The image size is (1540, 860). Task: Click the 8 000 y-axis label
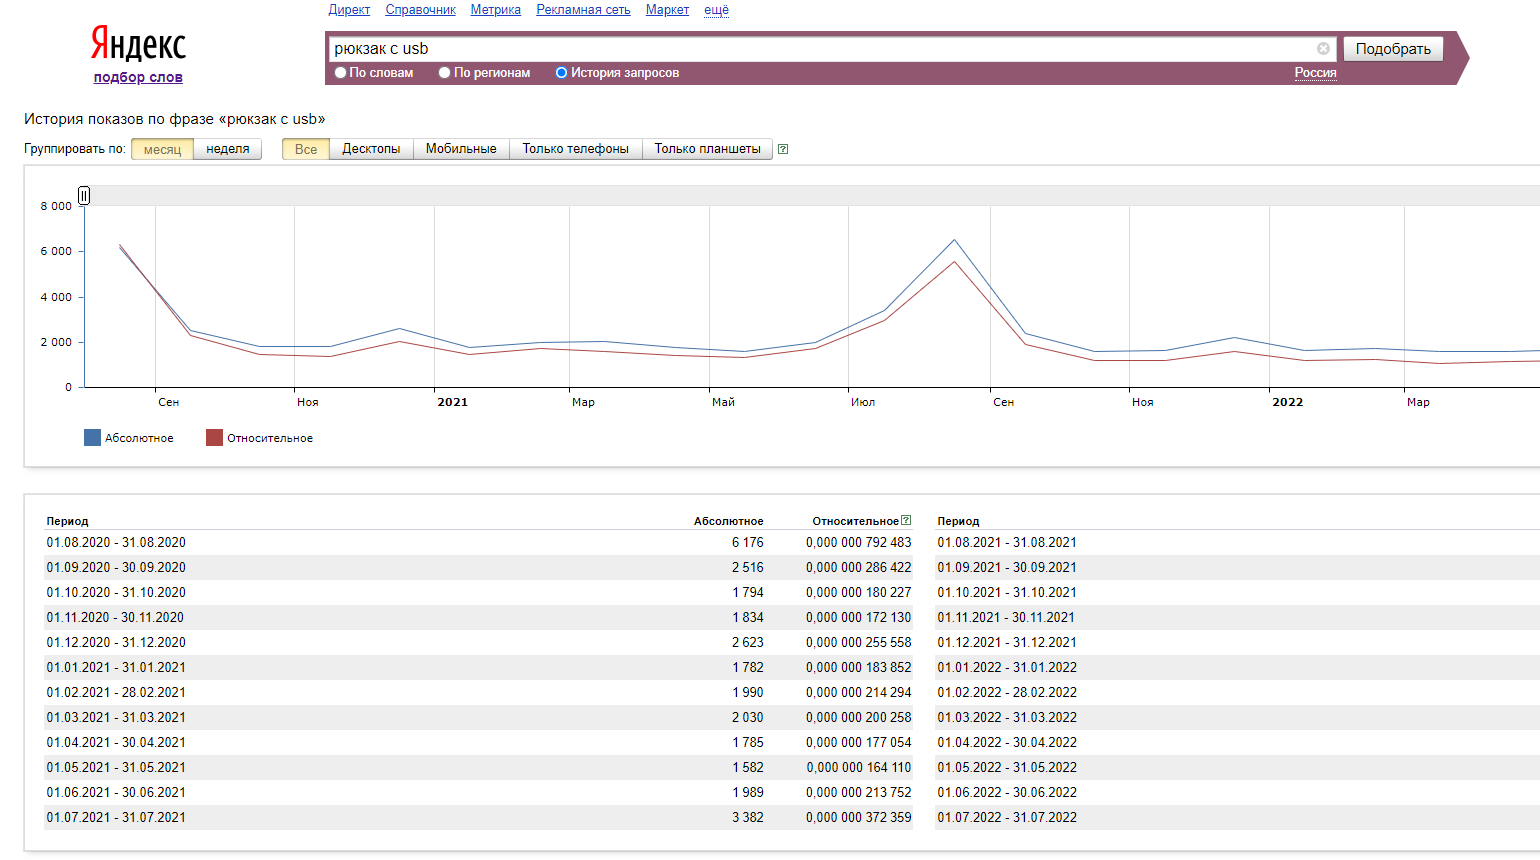(x=56, y=206)
